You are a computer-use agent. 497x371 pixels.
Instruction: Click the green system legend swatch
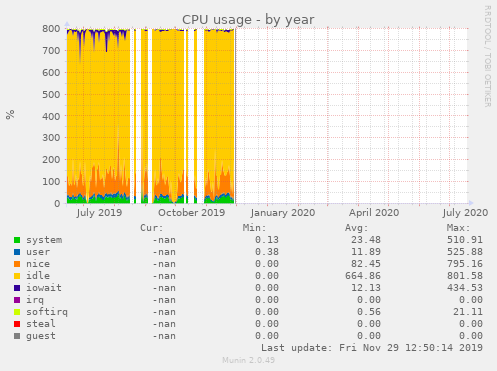click(x=17, y=240)
